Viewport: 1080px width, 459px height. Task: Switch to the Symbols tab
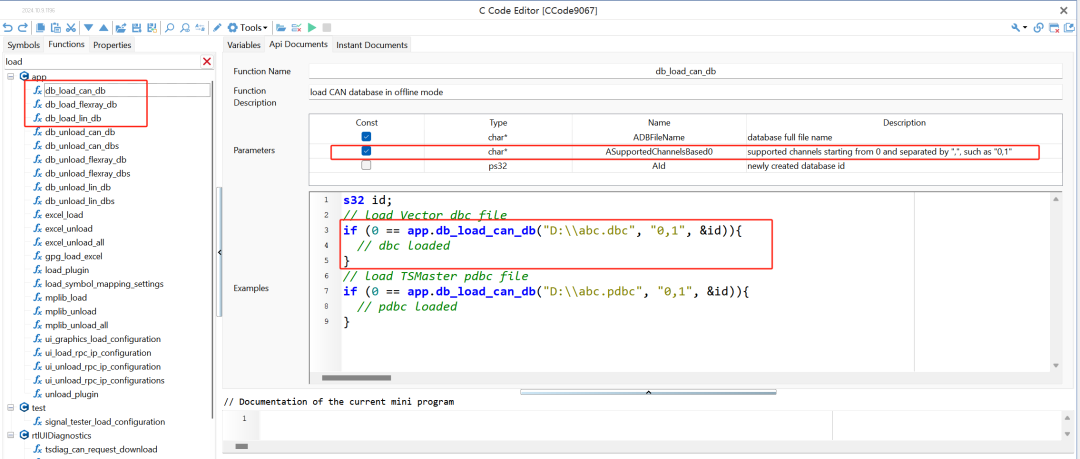click(23, 45)
